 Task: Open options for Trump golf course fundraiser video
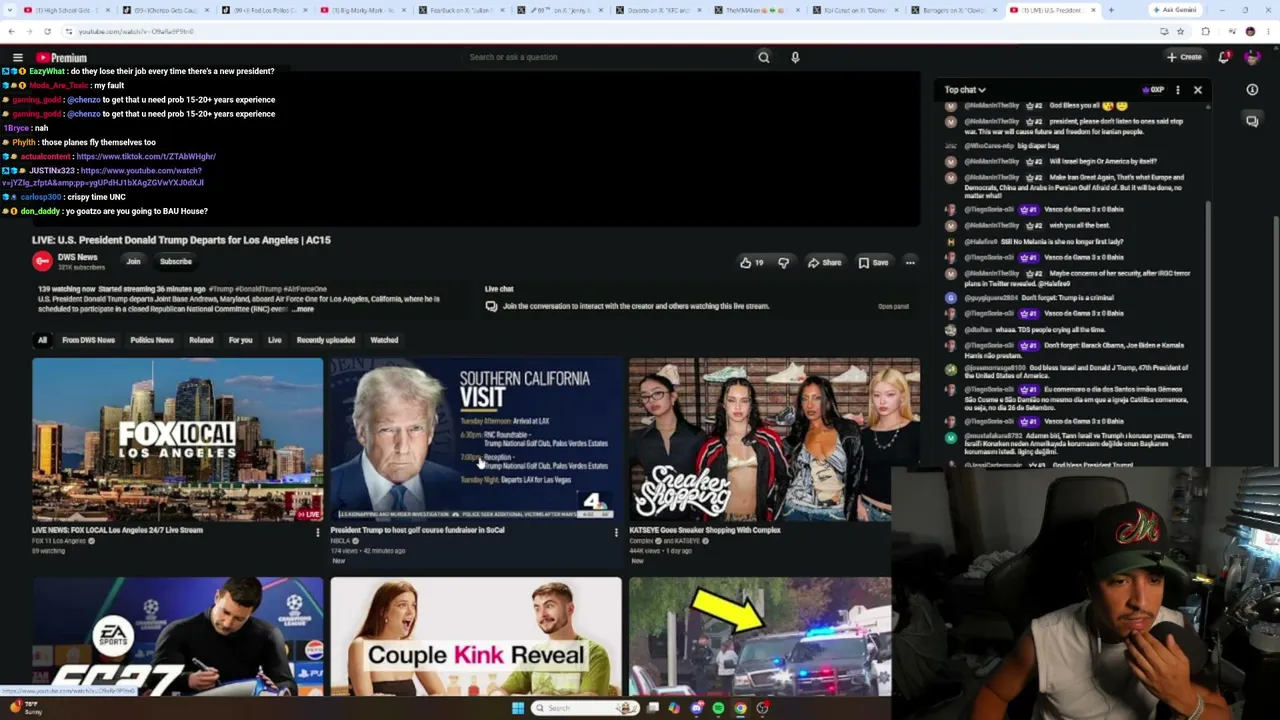click(x=616, y=532)
